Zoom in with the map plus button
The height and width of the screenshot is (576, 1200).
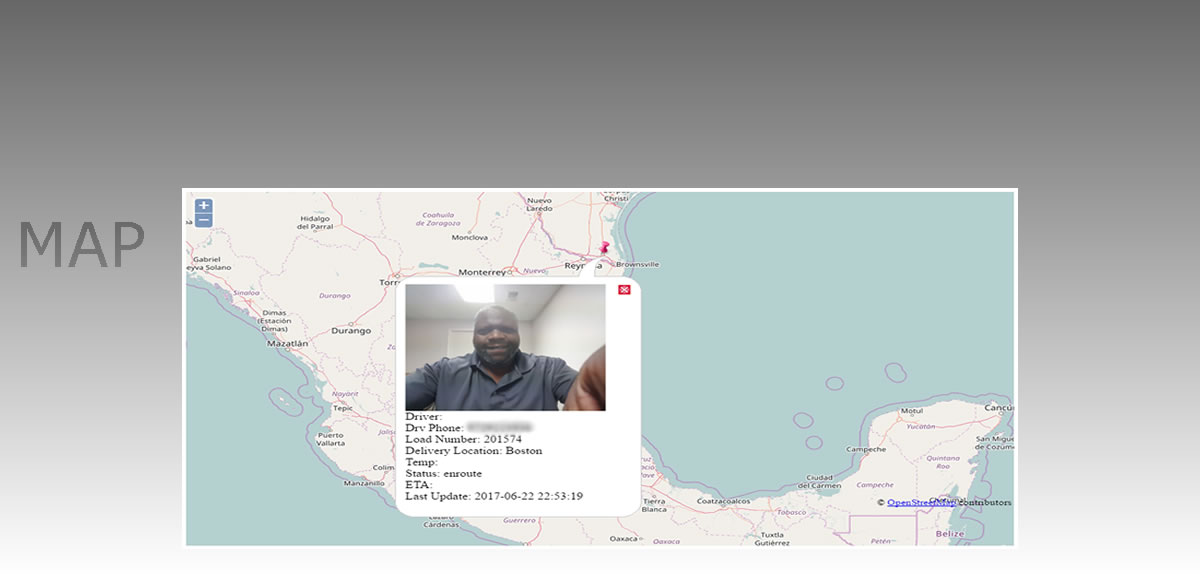coord(203,206)
